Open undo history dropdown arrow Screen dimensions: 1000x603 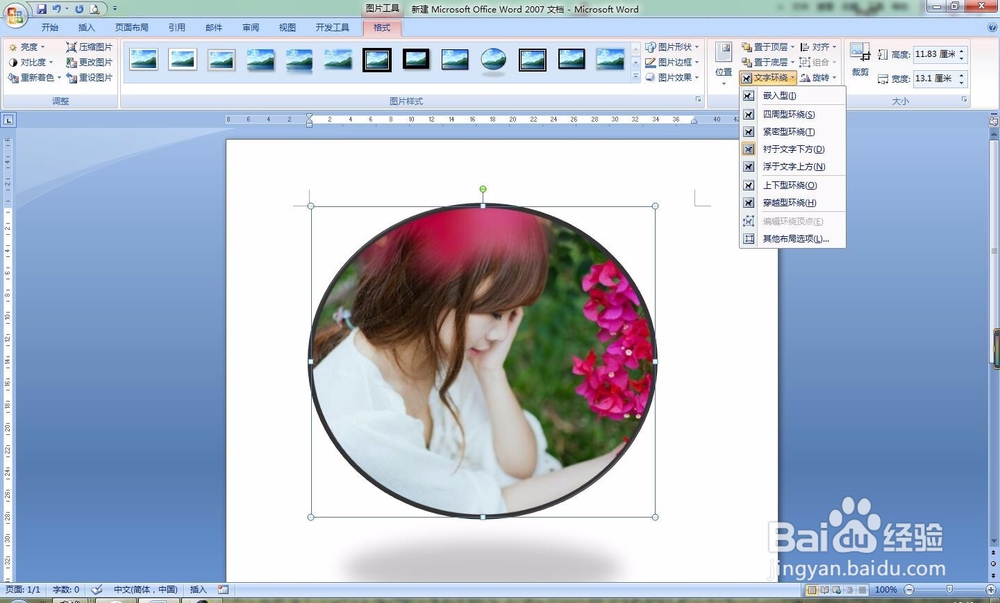[x=67, y=9]
